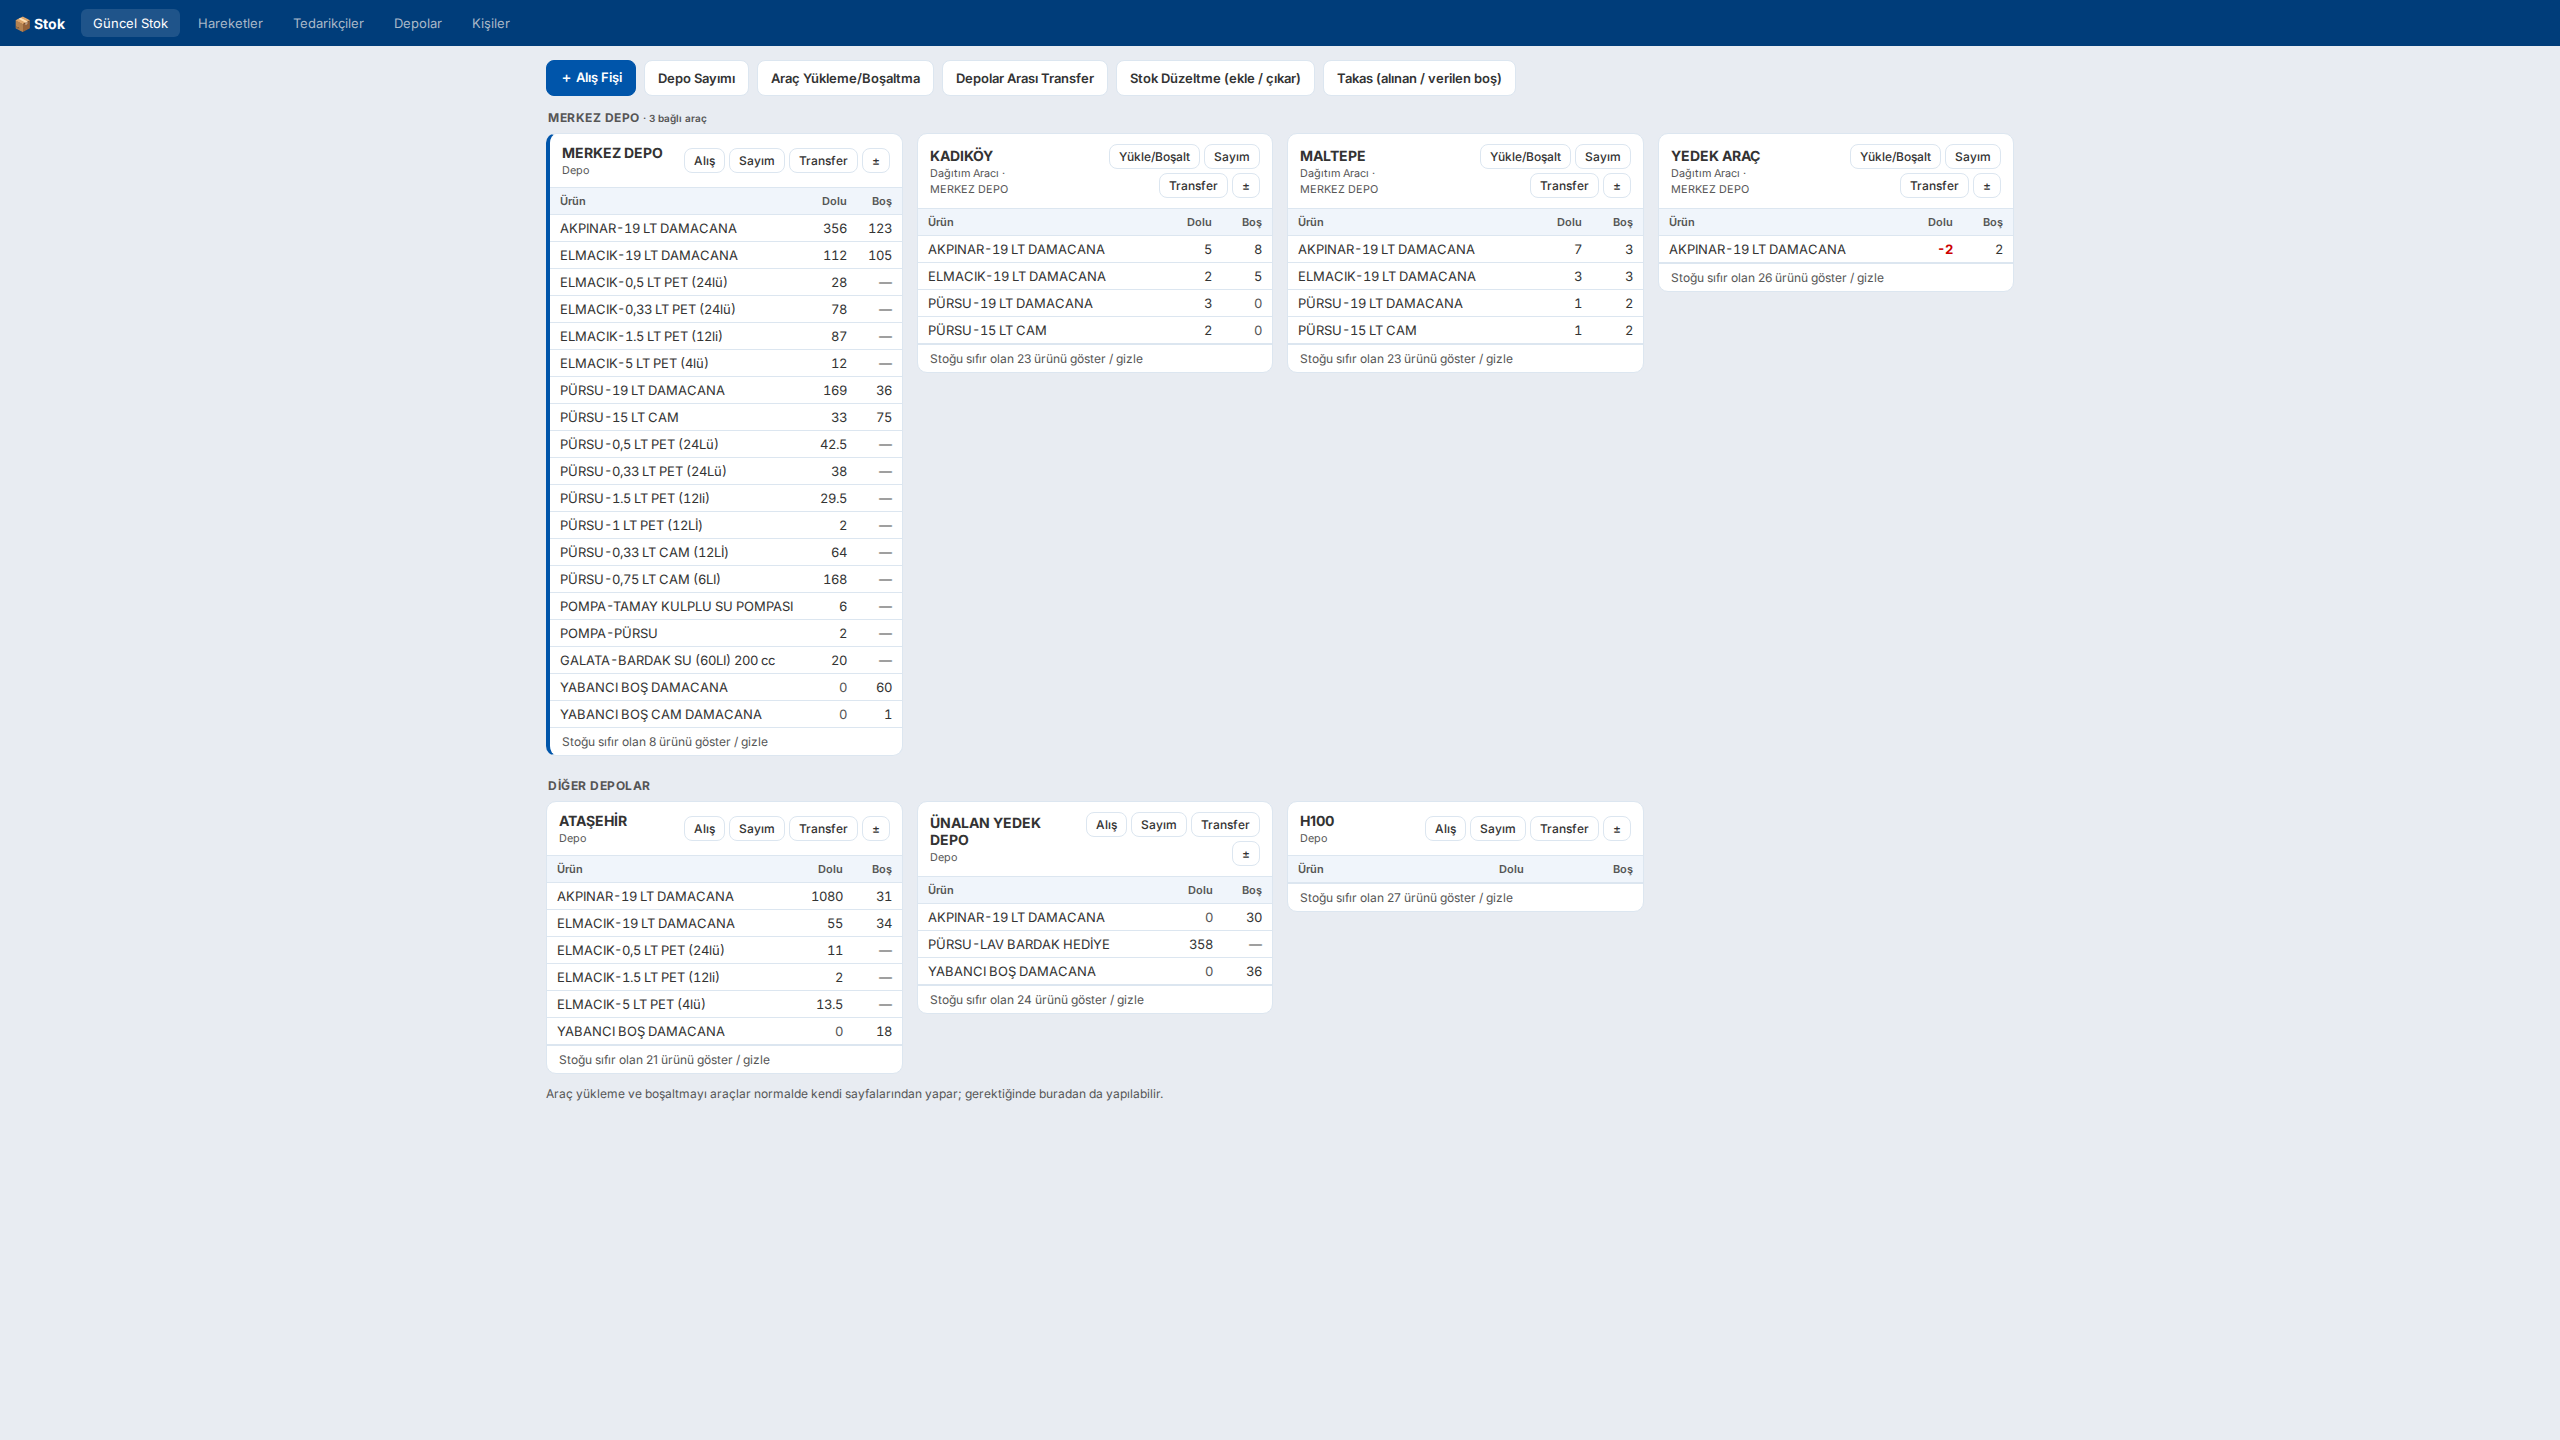
Task: Select the AKPINAR-19 LT DAMACANA row in ATAŞEHİR
Action: (724, 897)
